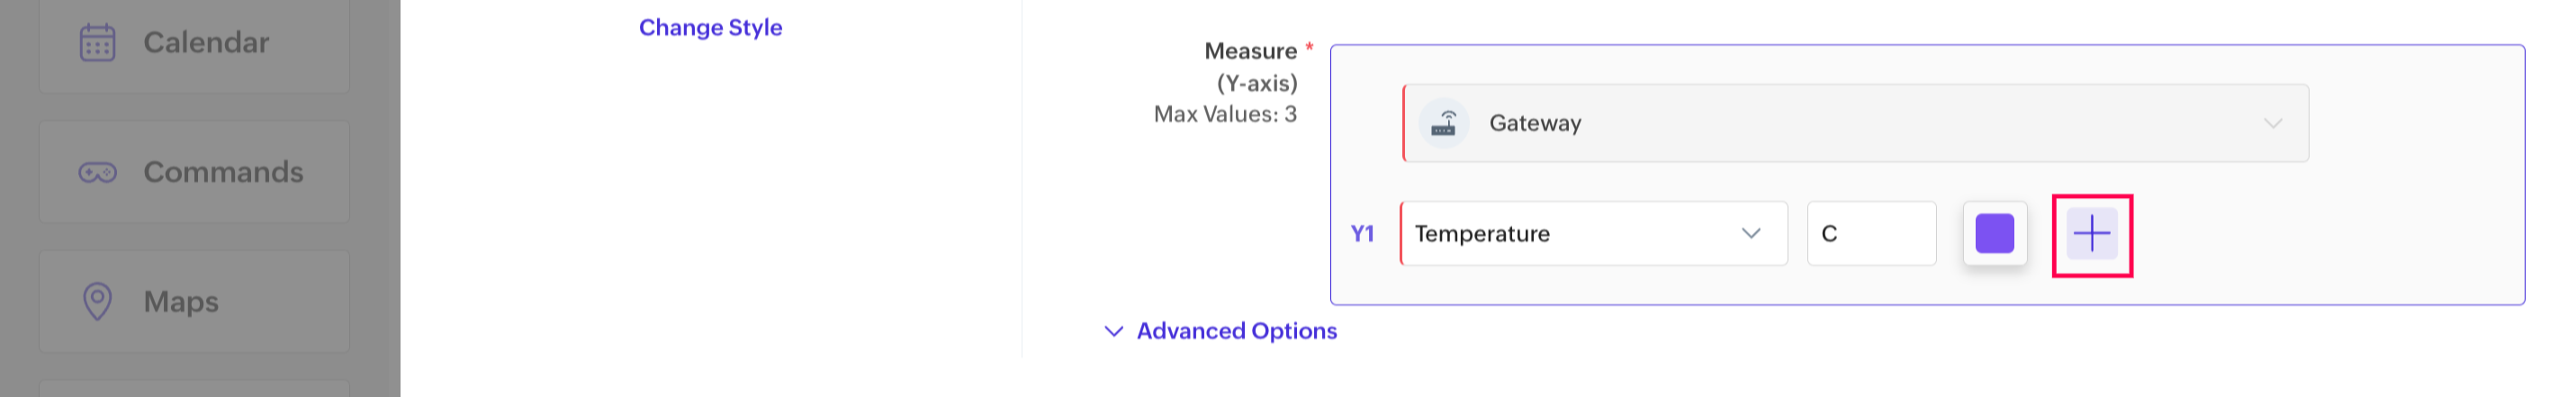The height and width of the screenshot is (397, 2576).
Task: Expand the Advanced Options chevron
Action: coord(1113,331)
